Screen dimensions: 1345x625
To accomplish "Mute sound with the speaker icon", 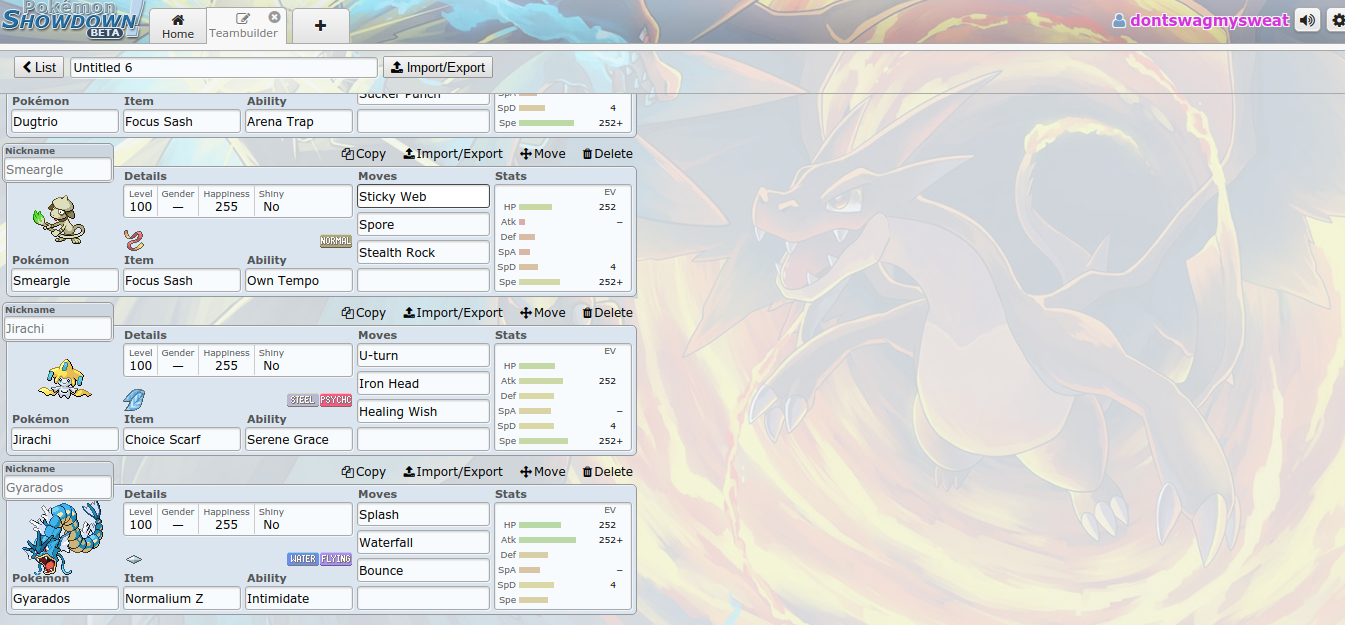I will [1307, 20].
